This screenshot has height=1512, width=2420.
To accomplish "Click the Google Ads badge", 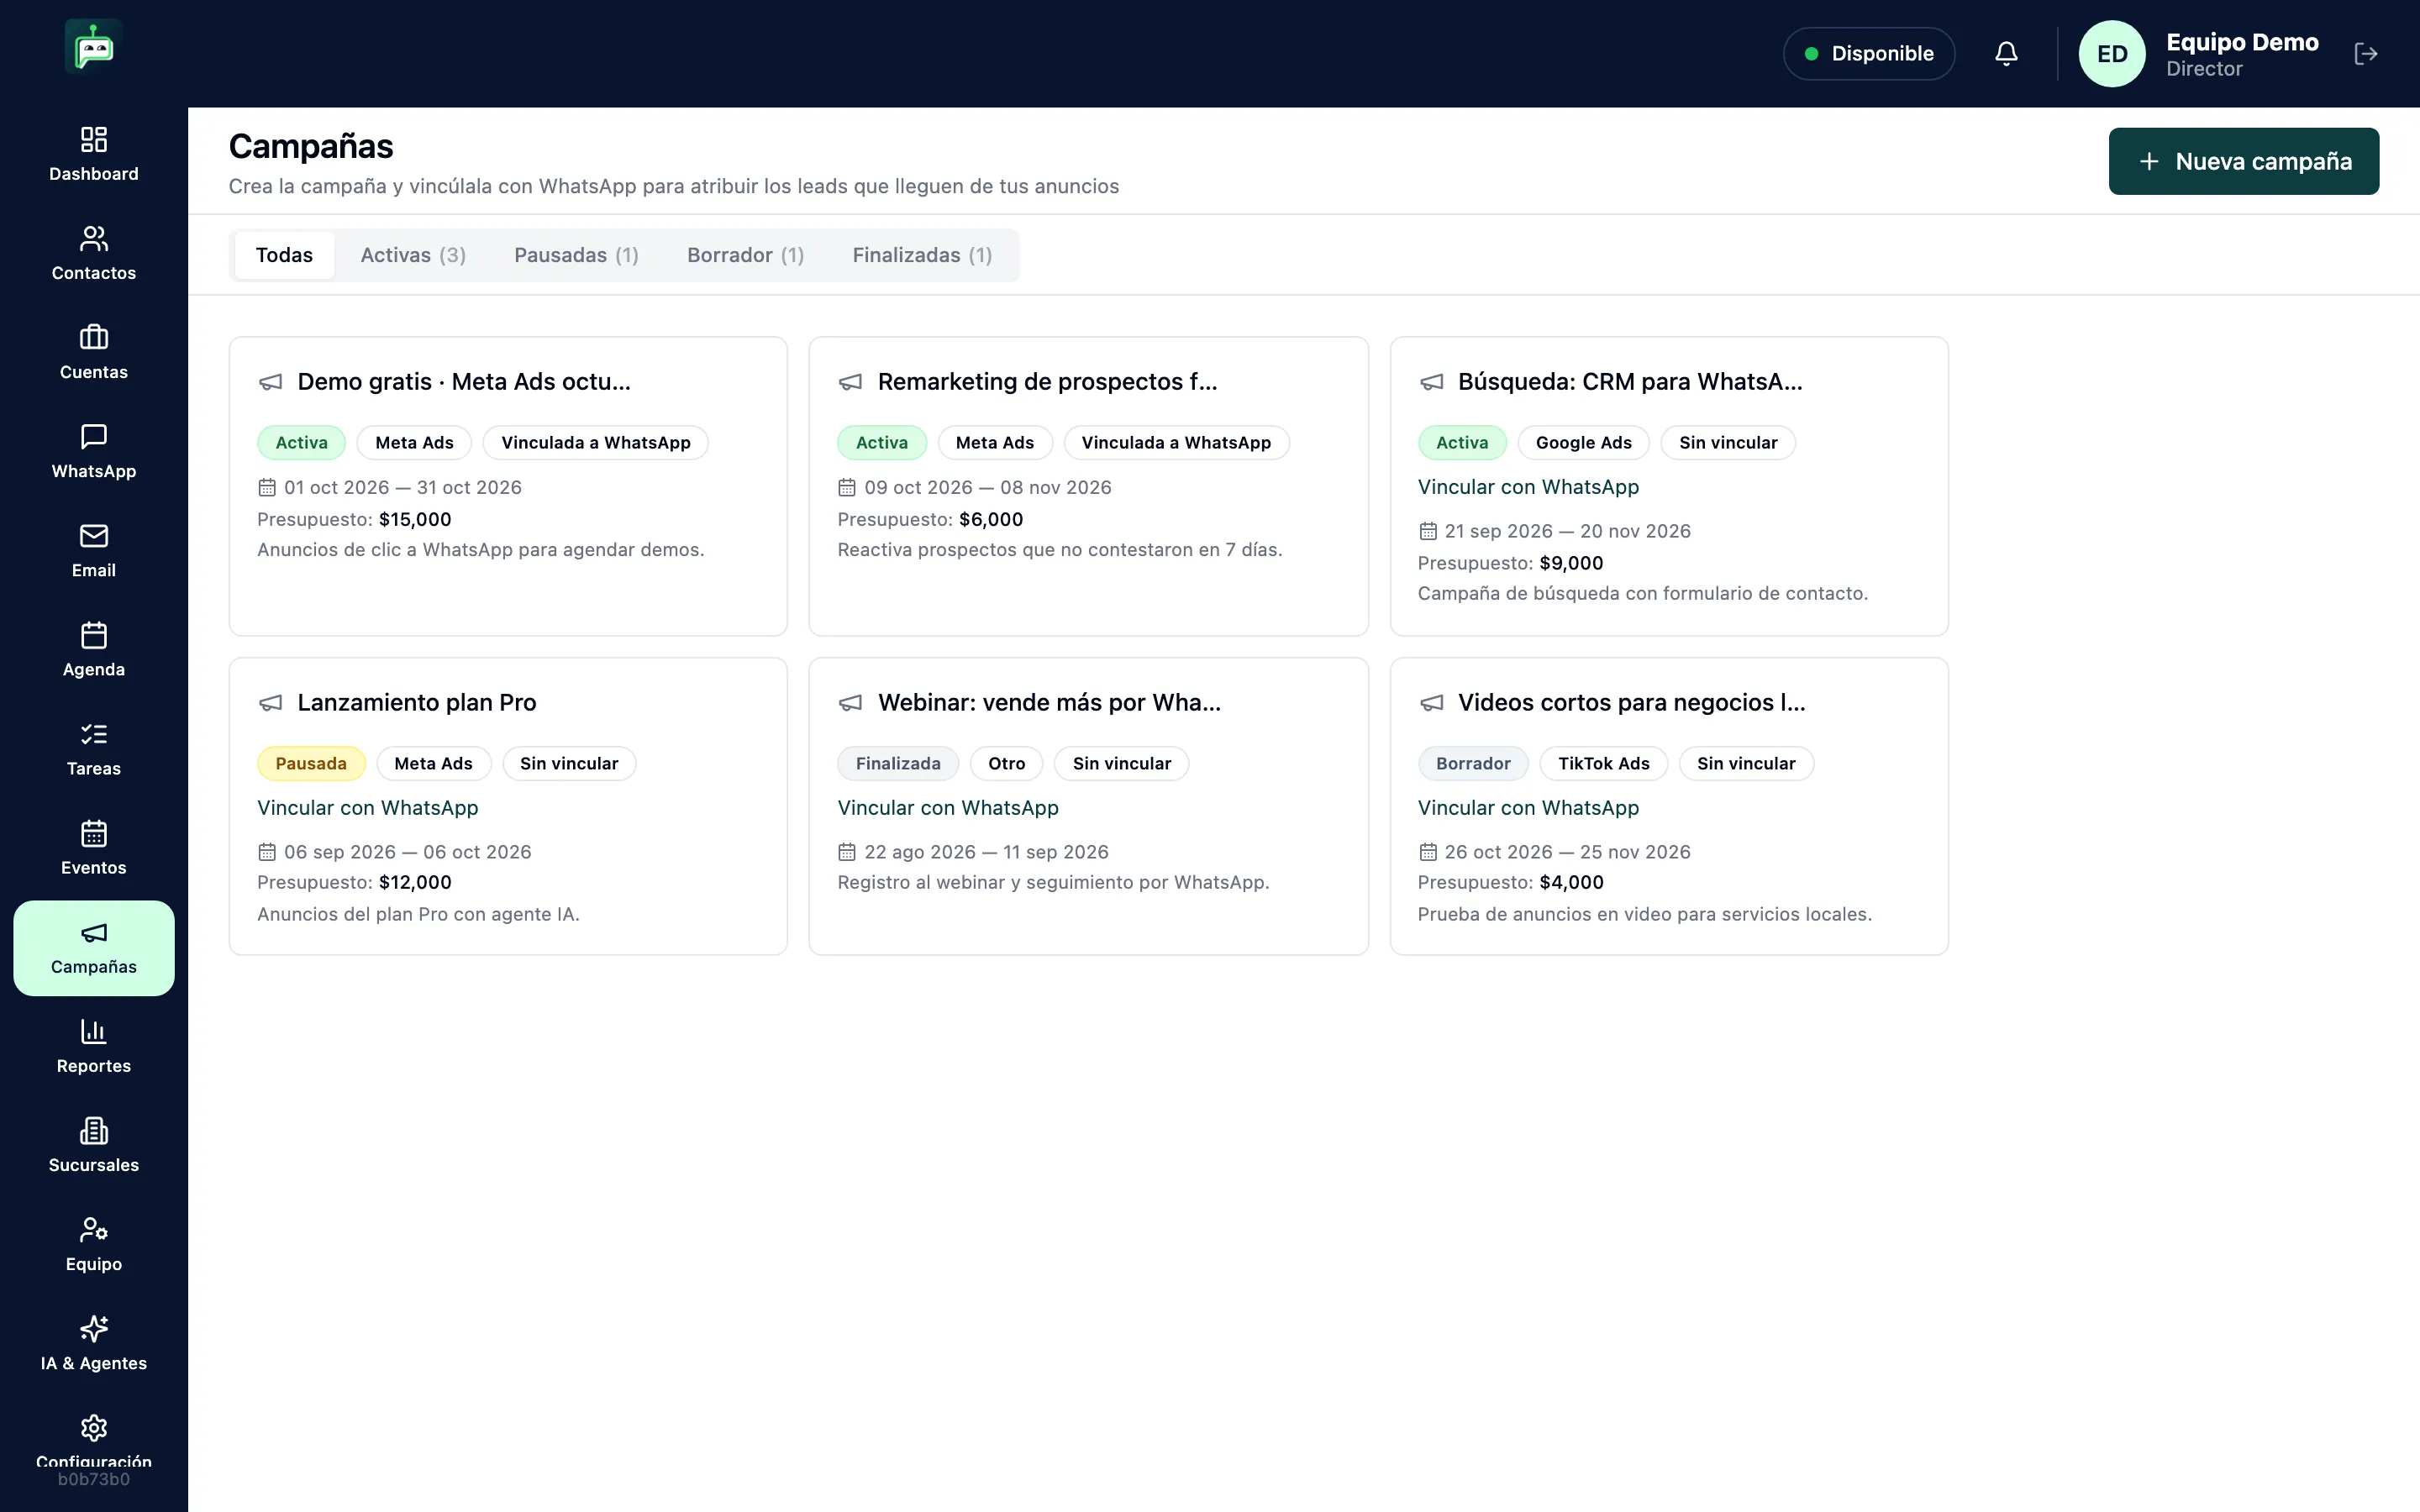I will pos(1583,443).
